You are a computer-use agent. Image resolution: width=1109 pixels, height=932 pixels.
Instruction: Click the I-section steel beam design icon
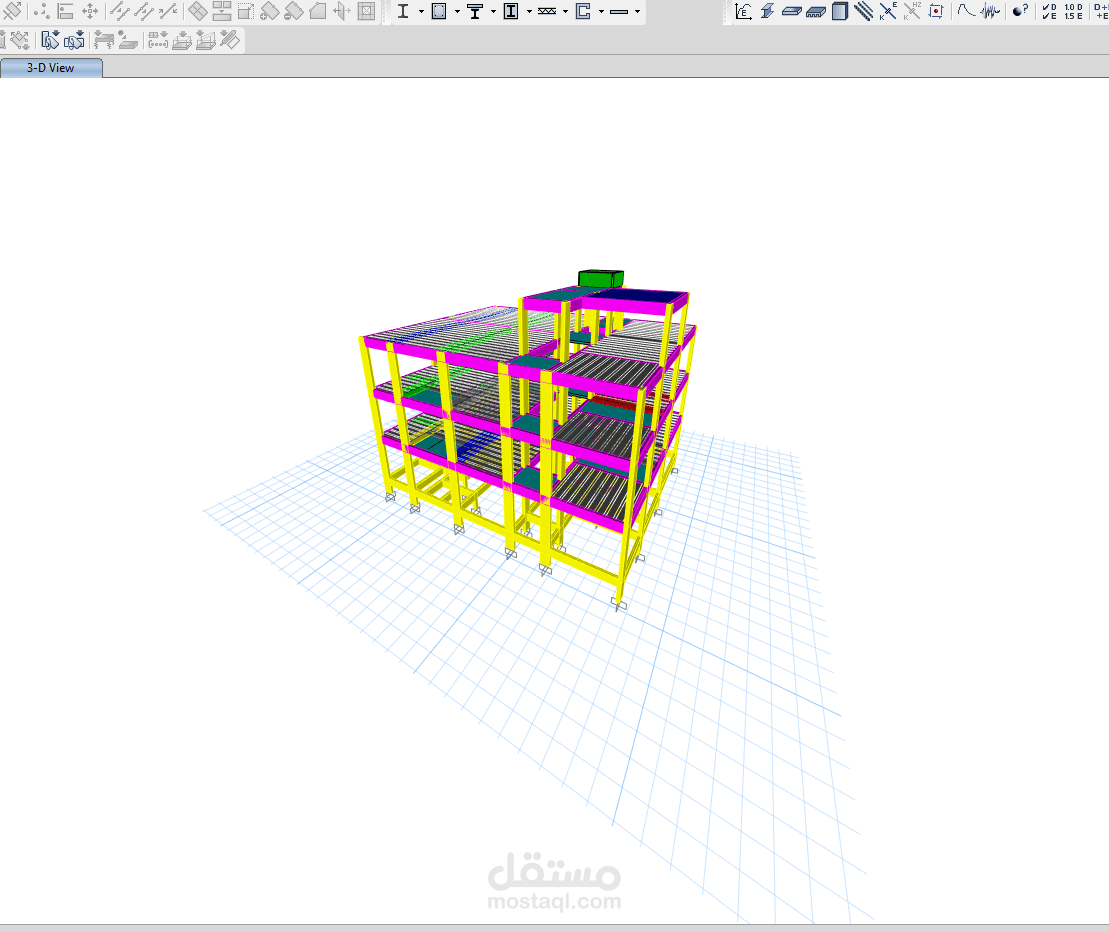[x=403, y=11]
